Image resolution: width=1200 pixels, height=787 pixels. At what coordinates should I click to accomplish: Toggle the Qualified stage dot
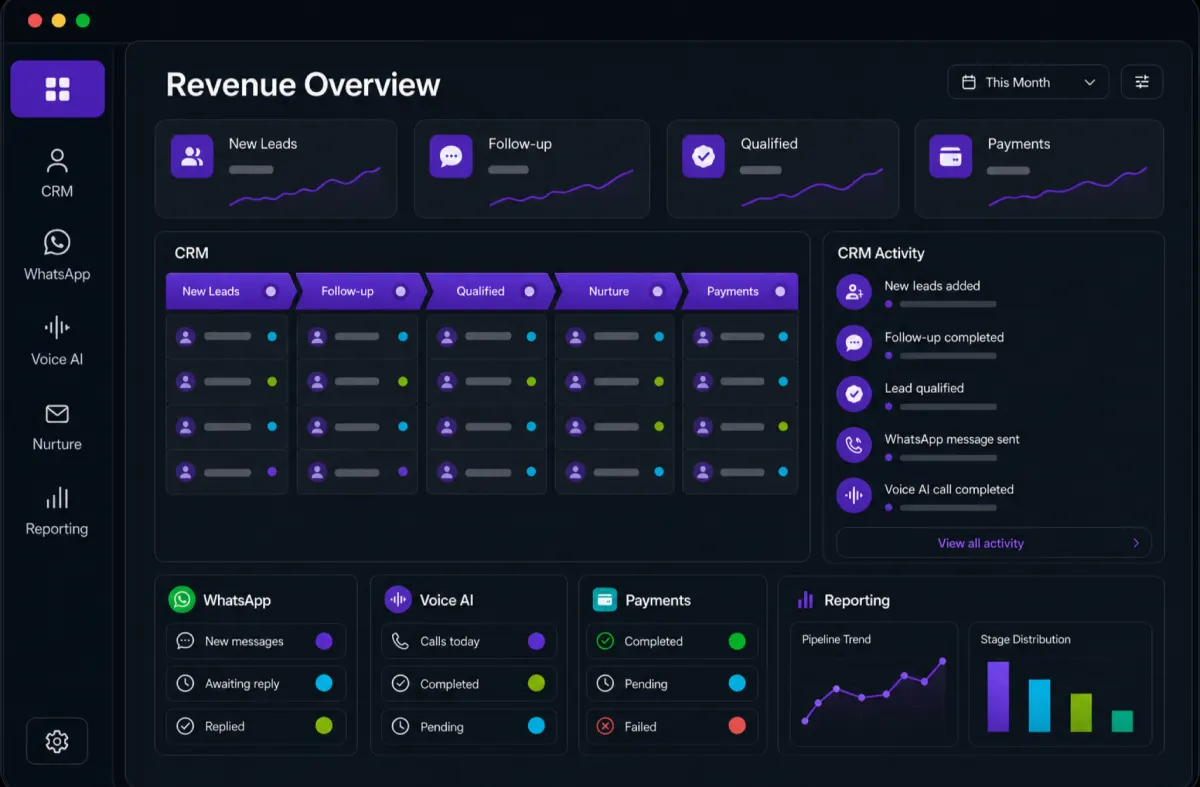(529, 291)
